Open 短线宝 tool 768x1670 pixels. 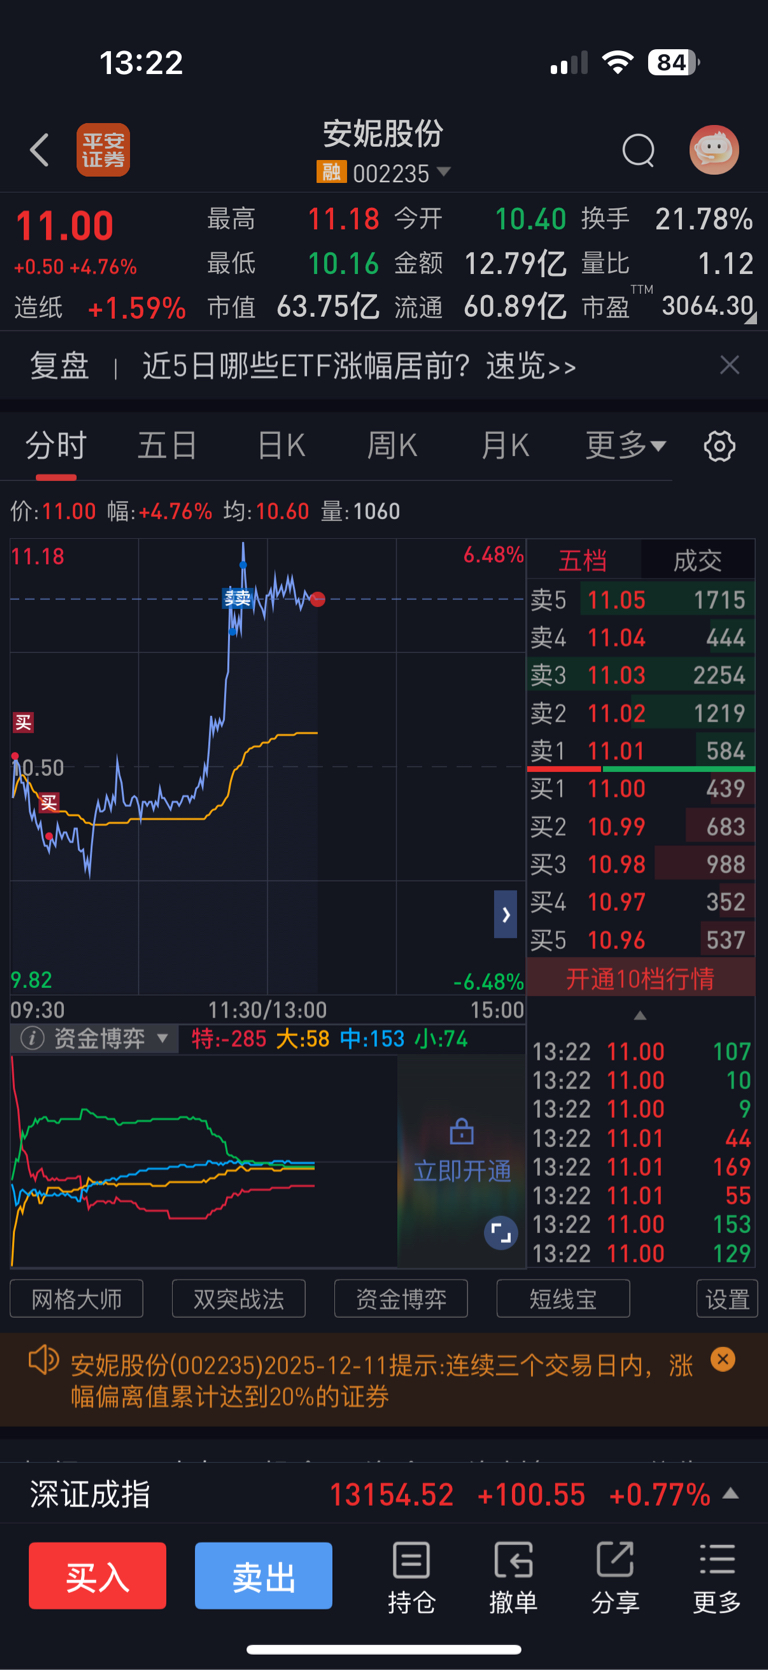pos(563,1299)
